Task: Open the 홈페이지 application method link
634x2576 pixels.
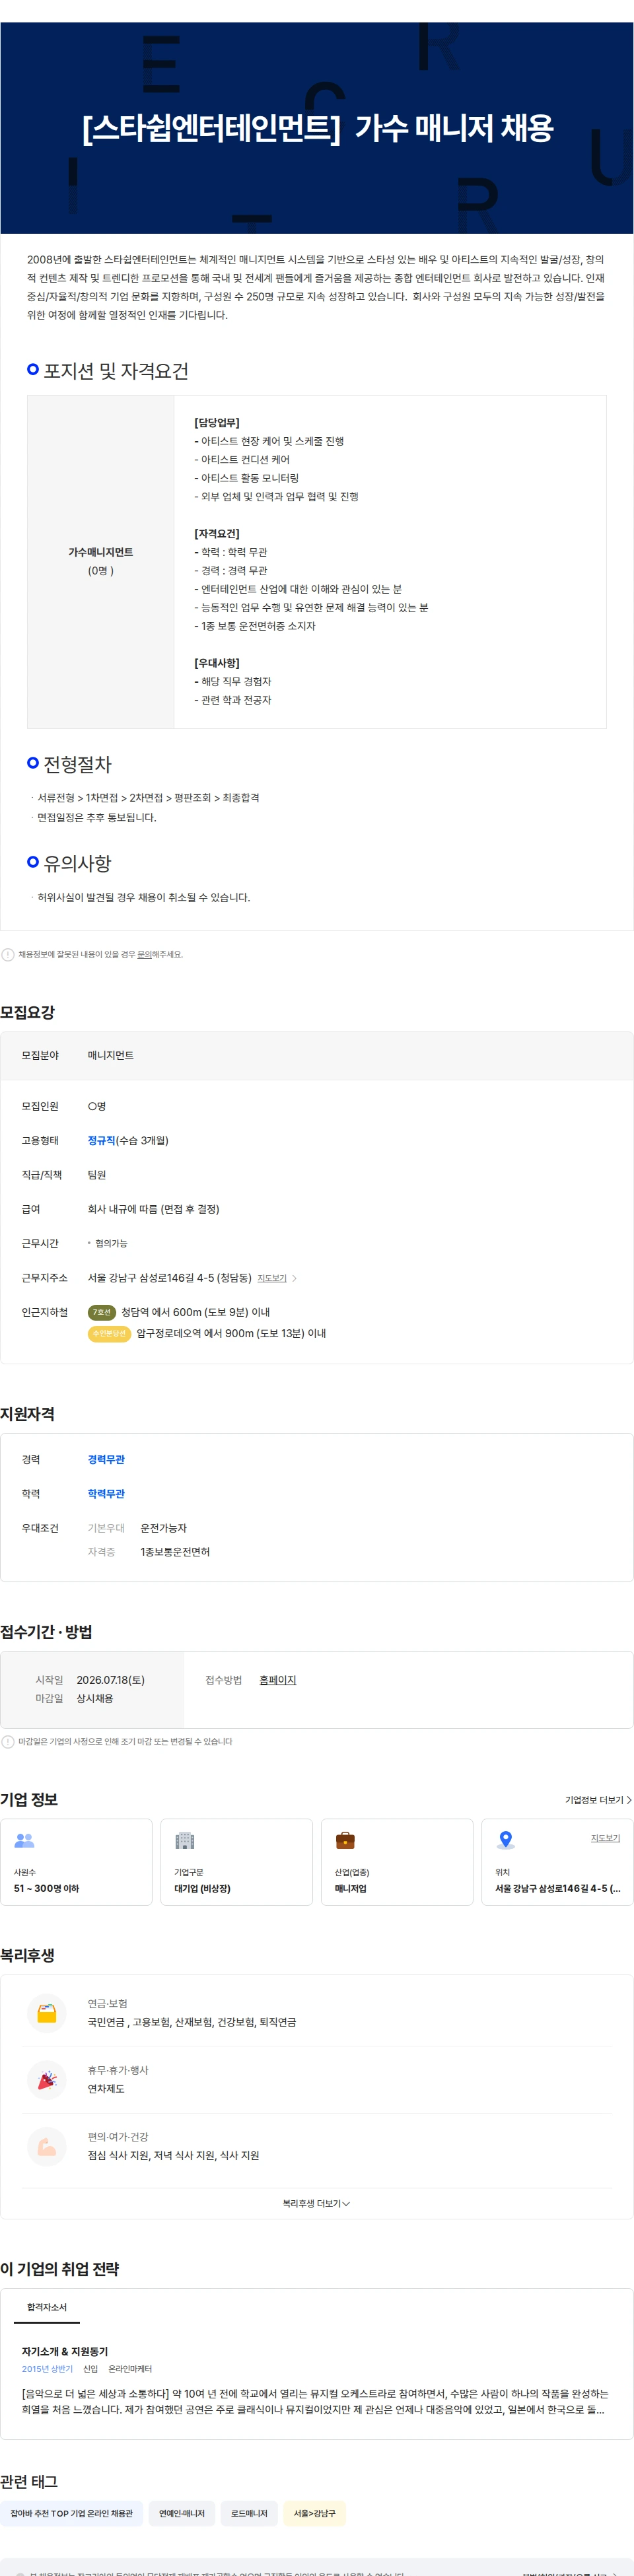Action: [x=278, y=1680]
